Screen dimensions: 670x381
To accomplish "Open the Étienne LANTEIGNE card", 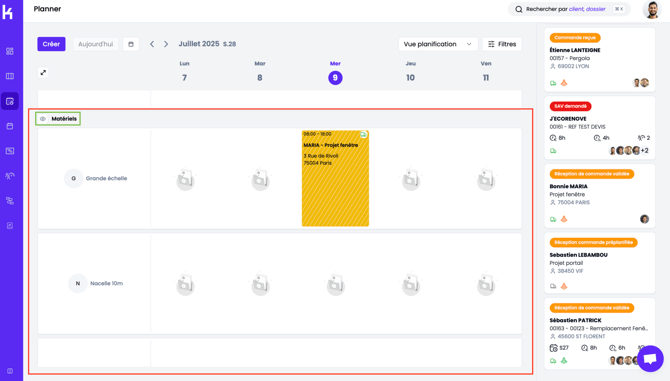I will 599,60.
